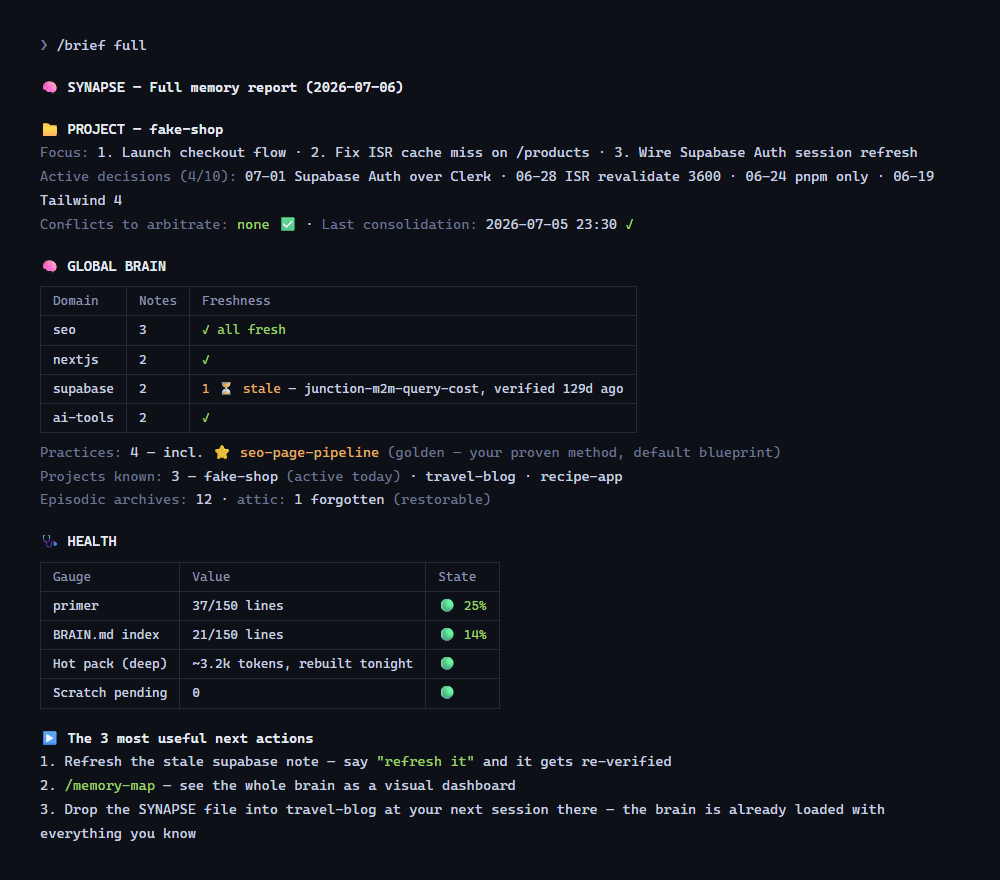Click fake-shop in Projects known line
The width and height of the screenshot is (1000, 880).
click(x=241, y=476)
